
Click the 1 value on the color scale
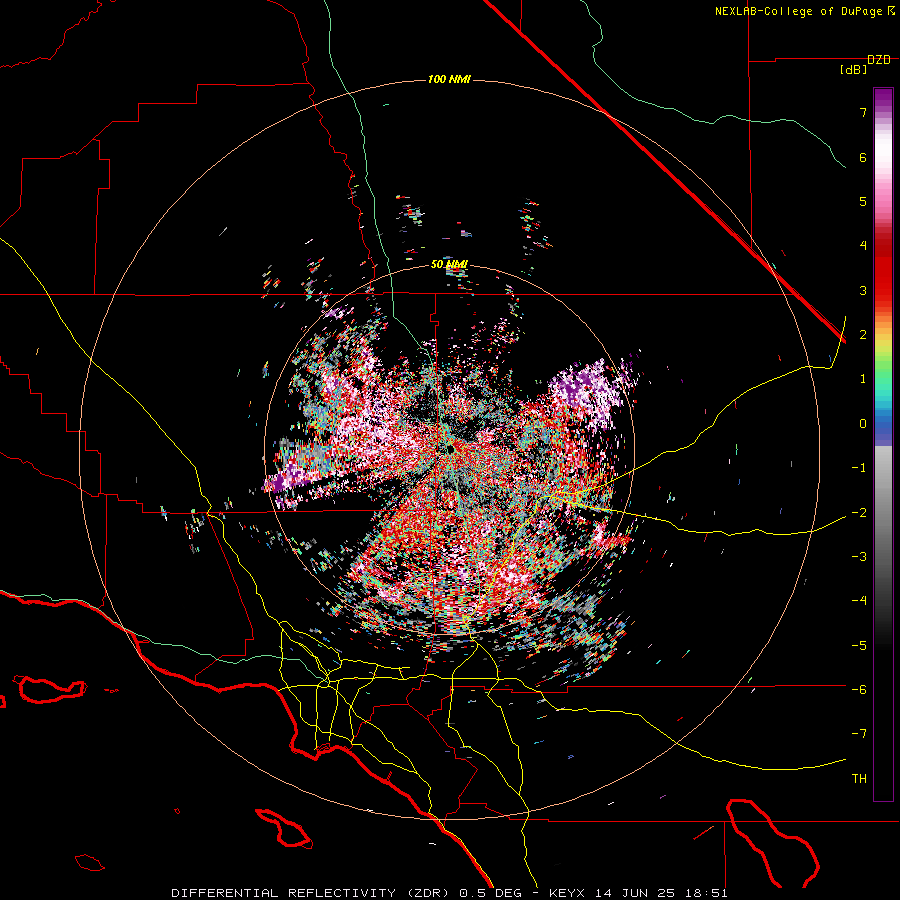(863, 379)
